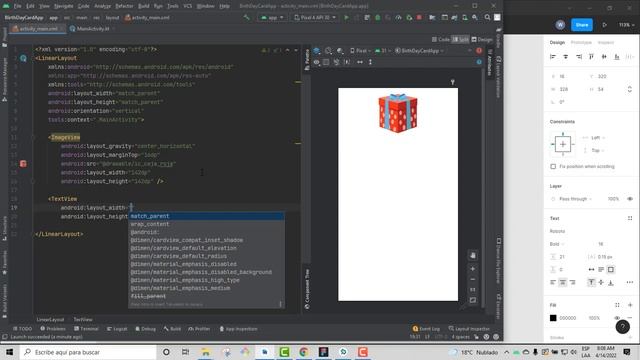Select fixed size text resizing option in Figma
The width and height of the screenshot is (640, 360).
(x=611, y=269)
